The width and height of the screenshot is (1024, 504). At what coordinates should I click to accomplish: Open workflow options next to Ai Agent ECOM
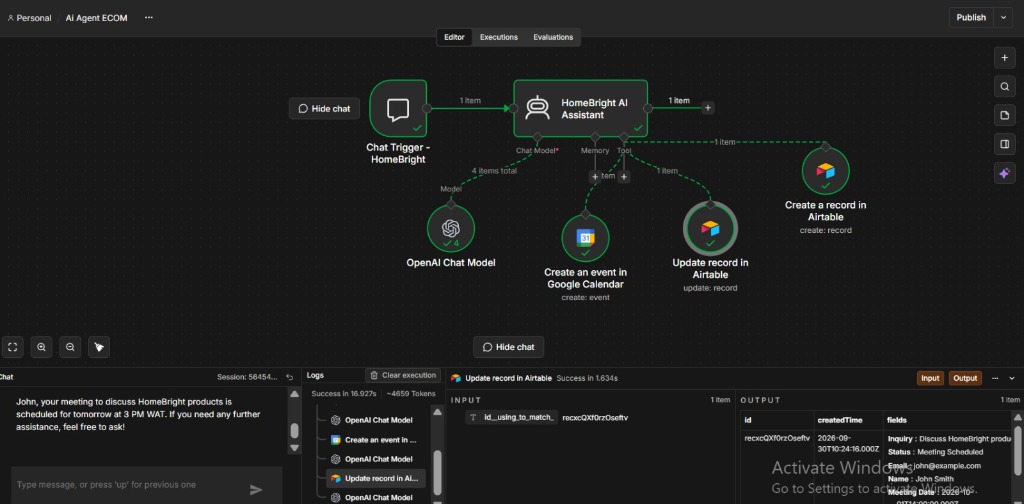tap(149, 18)
